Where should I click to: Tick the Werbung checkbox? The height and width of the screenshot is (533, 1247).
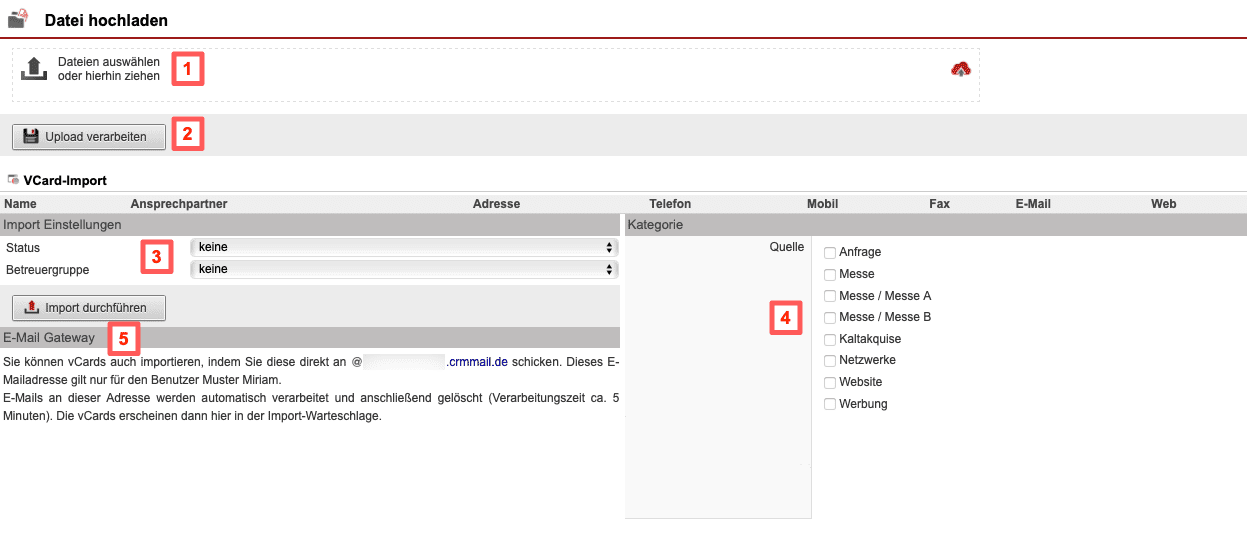click(x=829, y=404)
